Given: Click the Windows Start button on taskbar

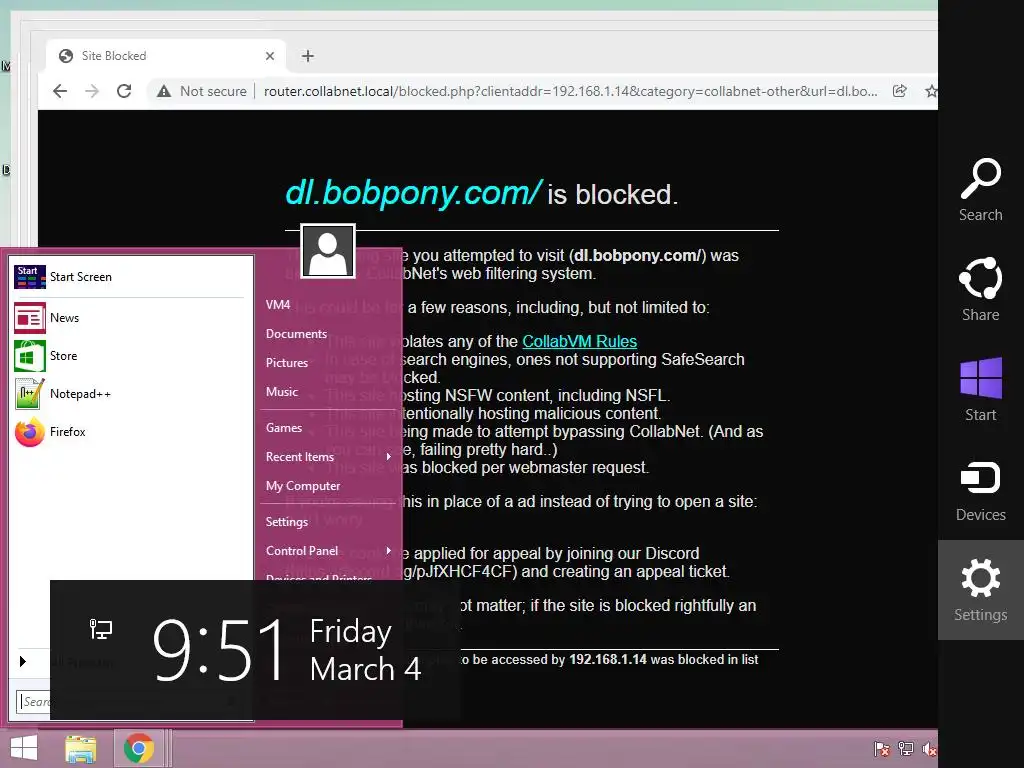Looking at the screenshot, I should pyautogui.click(x=24, y=748).
